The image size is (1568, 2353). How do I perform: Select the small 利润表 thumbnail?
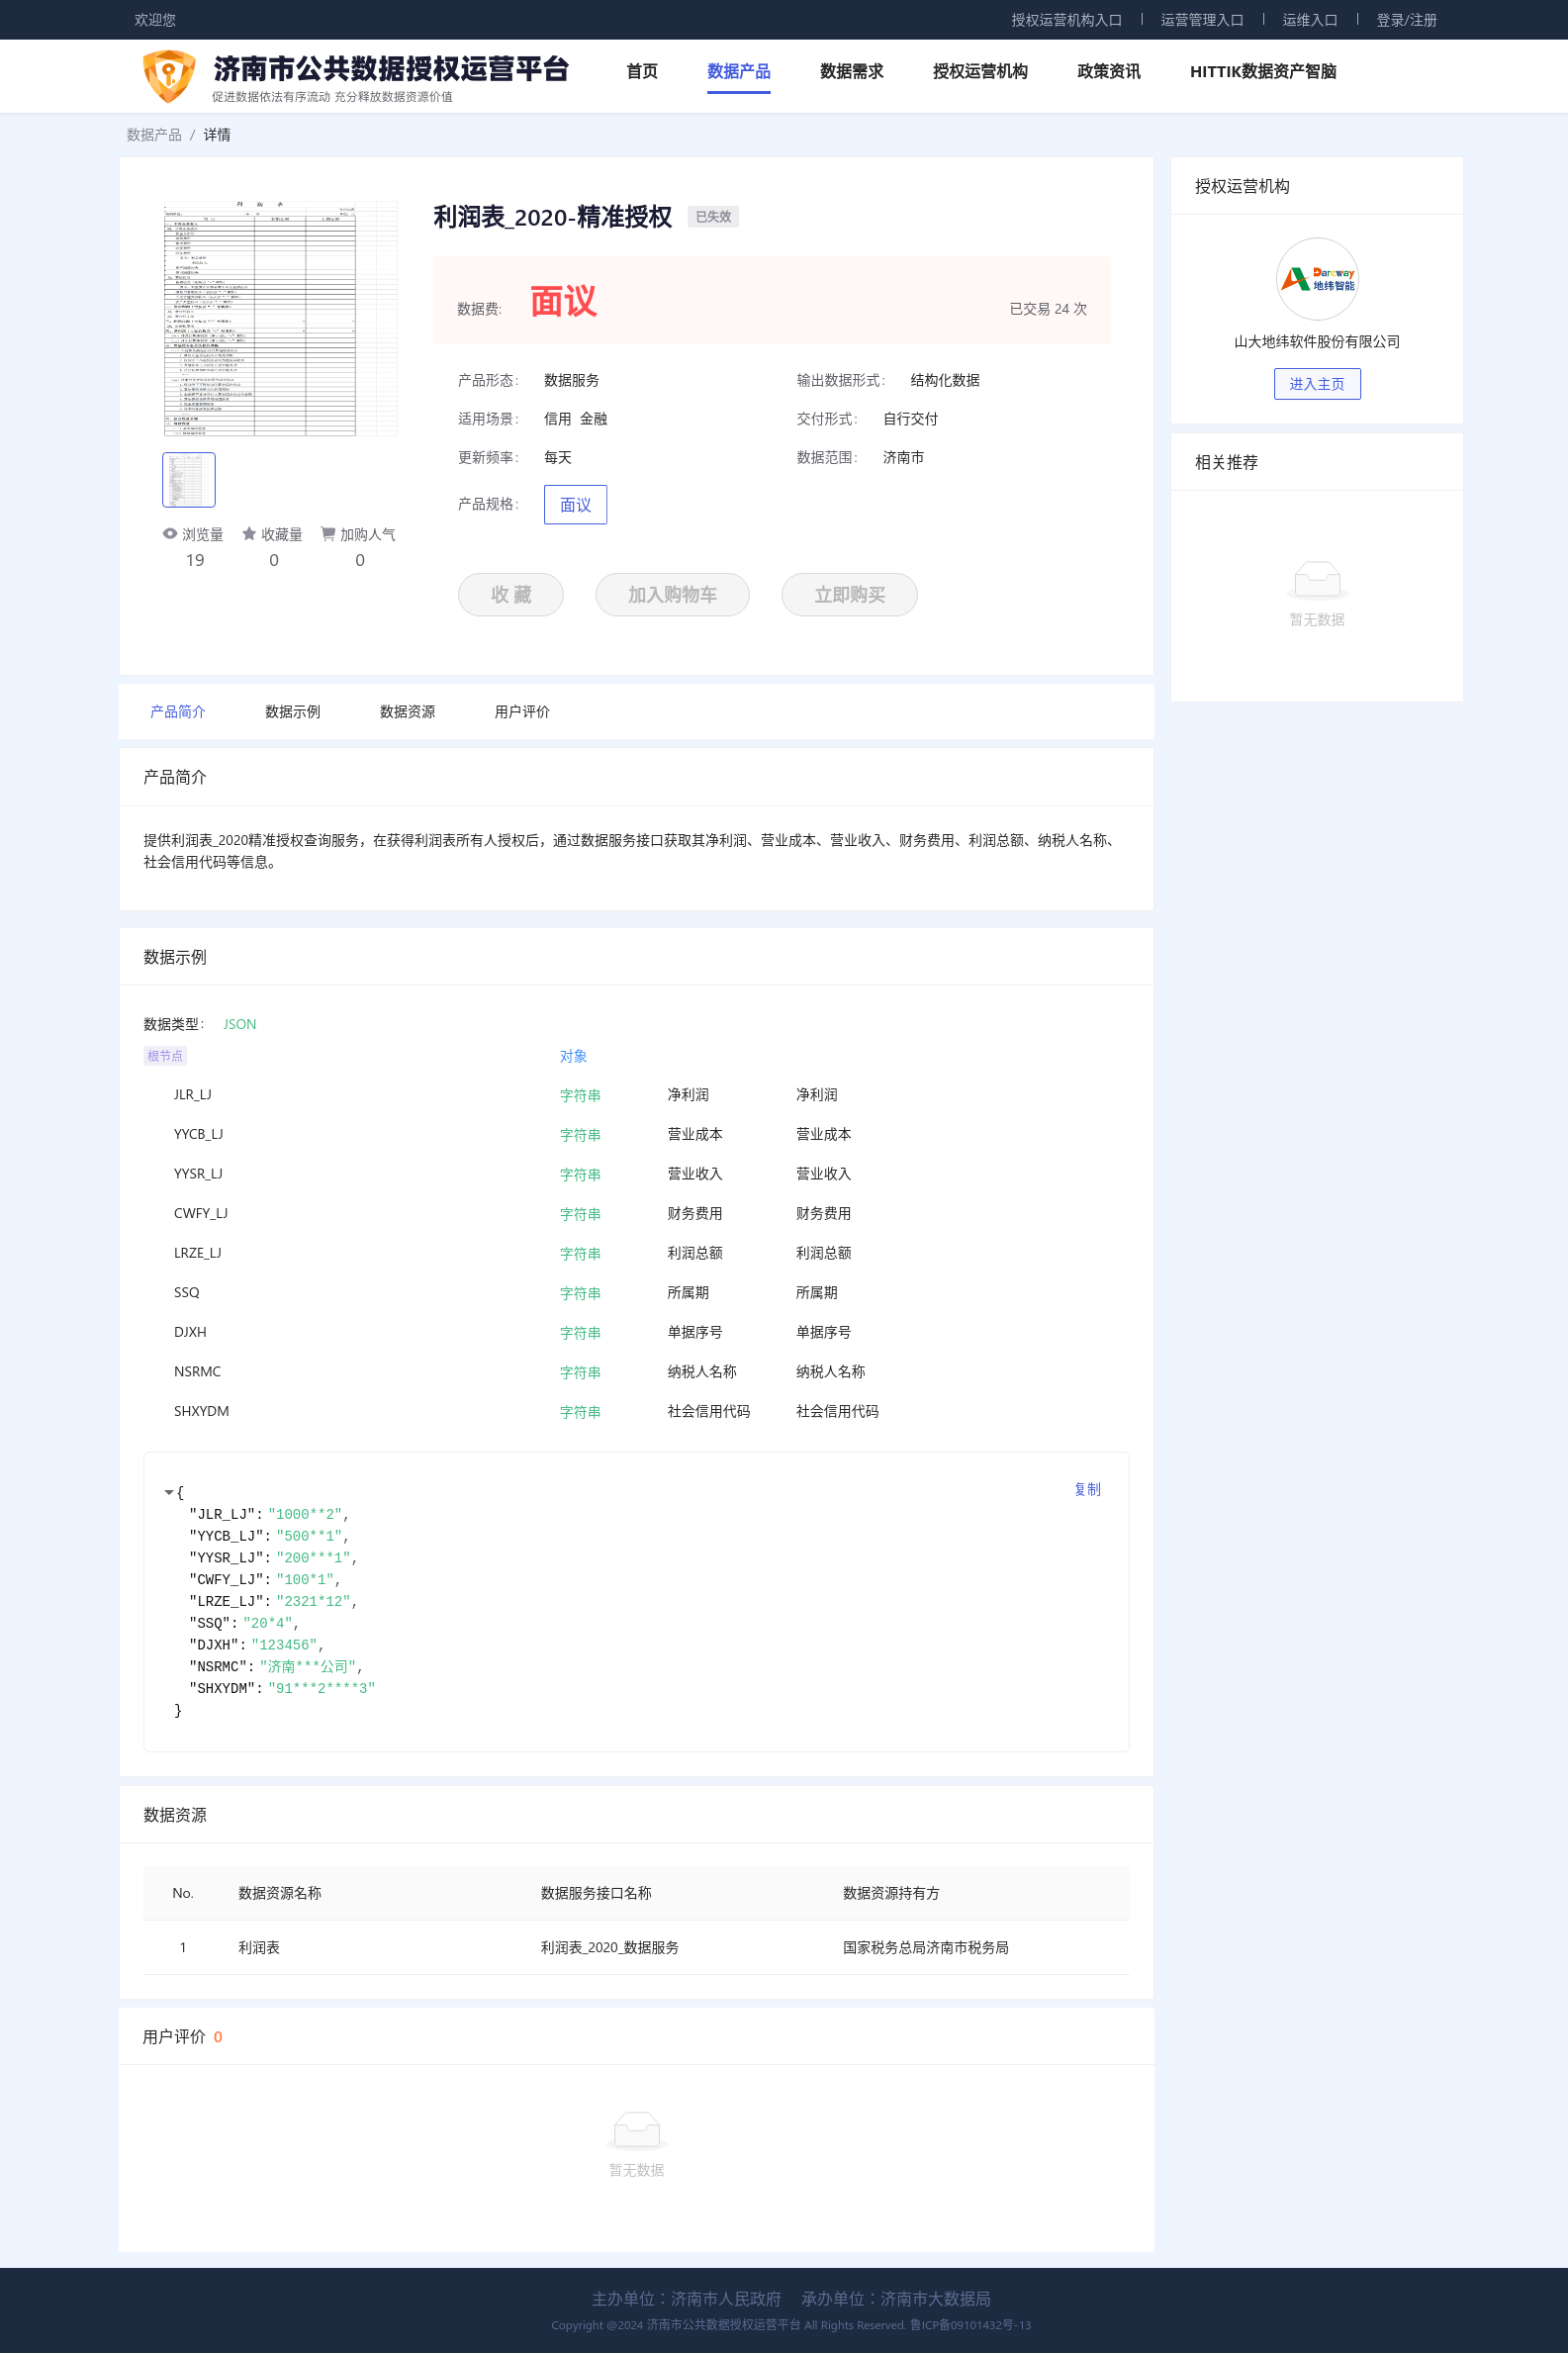coord(188,479)
